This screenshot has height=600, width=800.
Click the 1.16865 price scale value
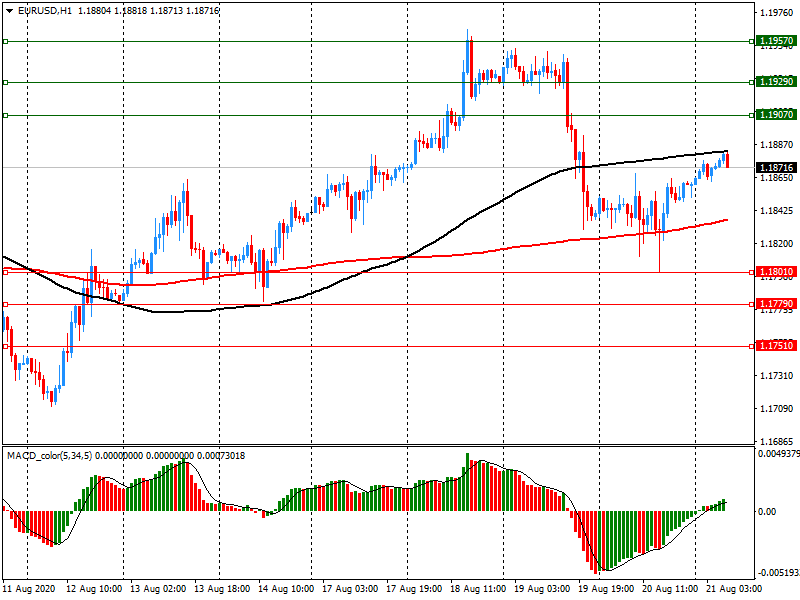777,441
